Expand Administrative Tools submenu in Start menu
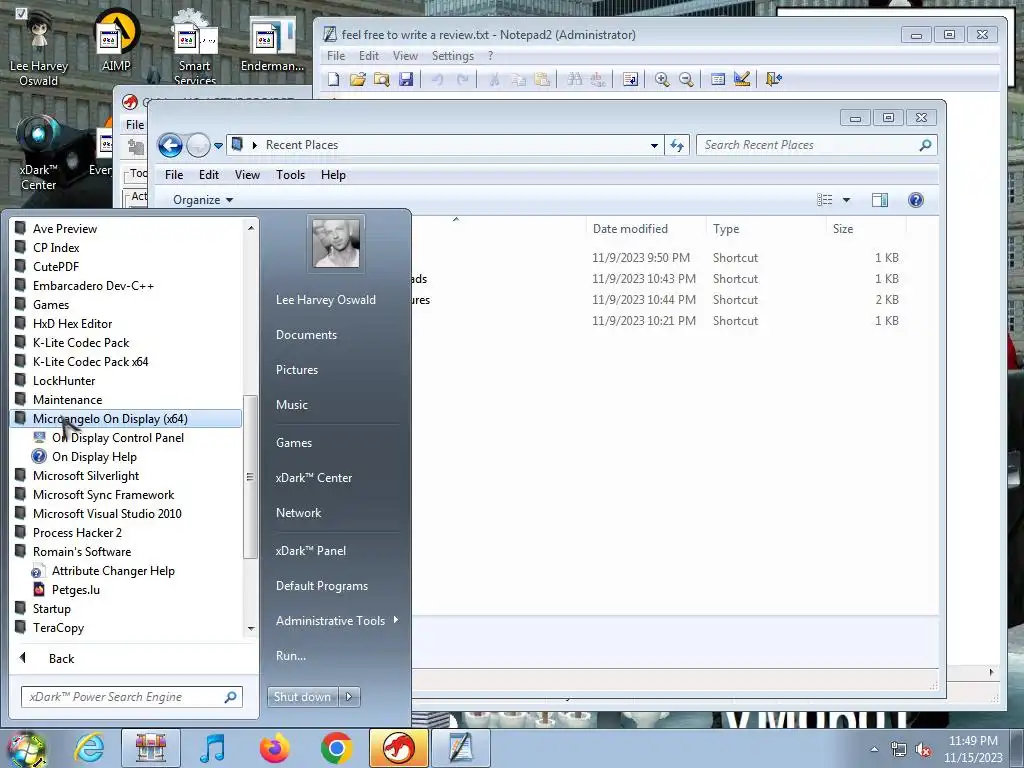 pos(396,620)
